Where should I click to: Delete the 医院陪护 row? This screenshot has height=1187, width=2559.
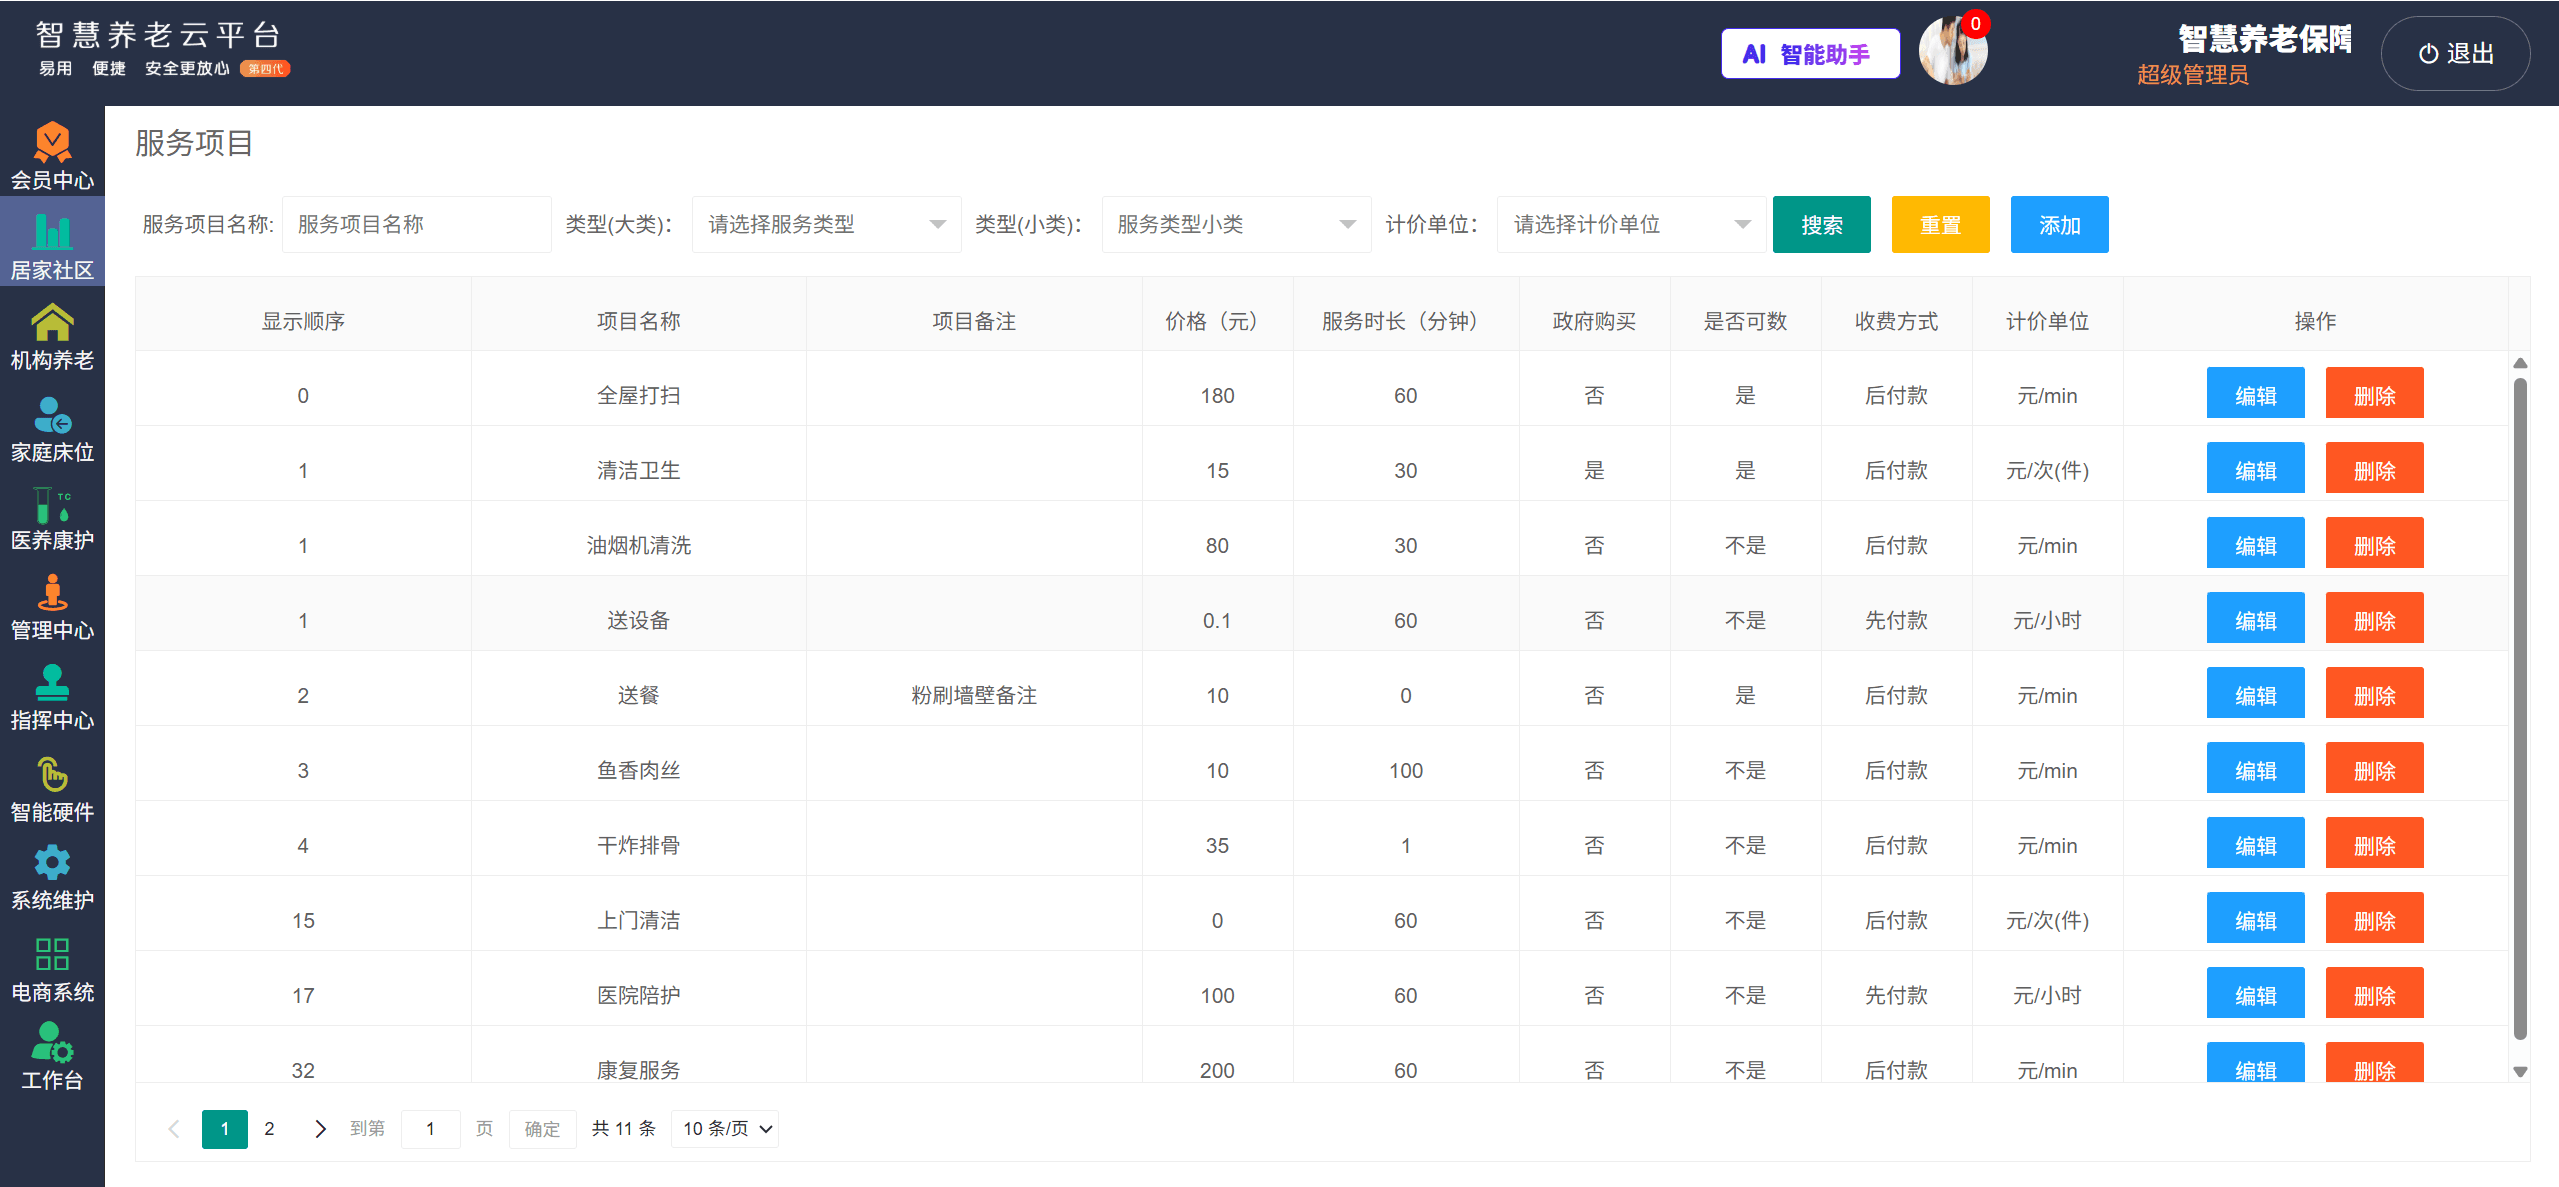coord(2374,993)
